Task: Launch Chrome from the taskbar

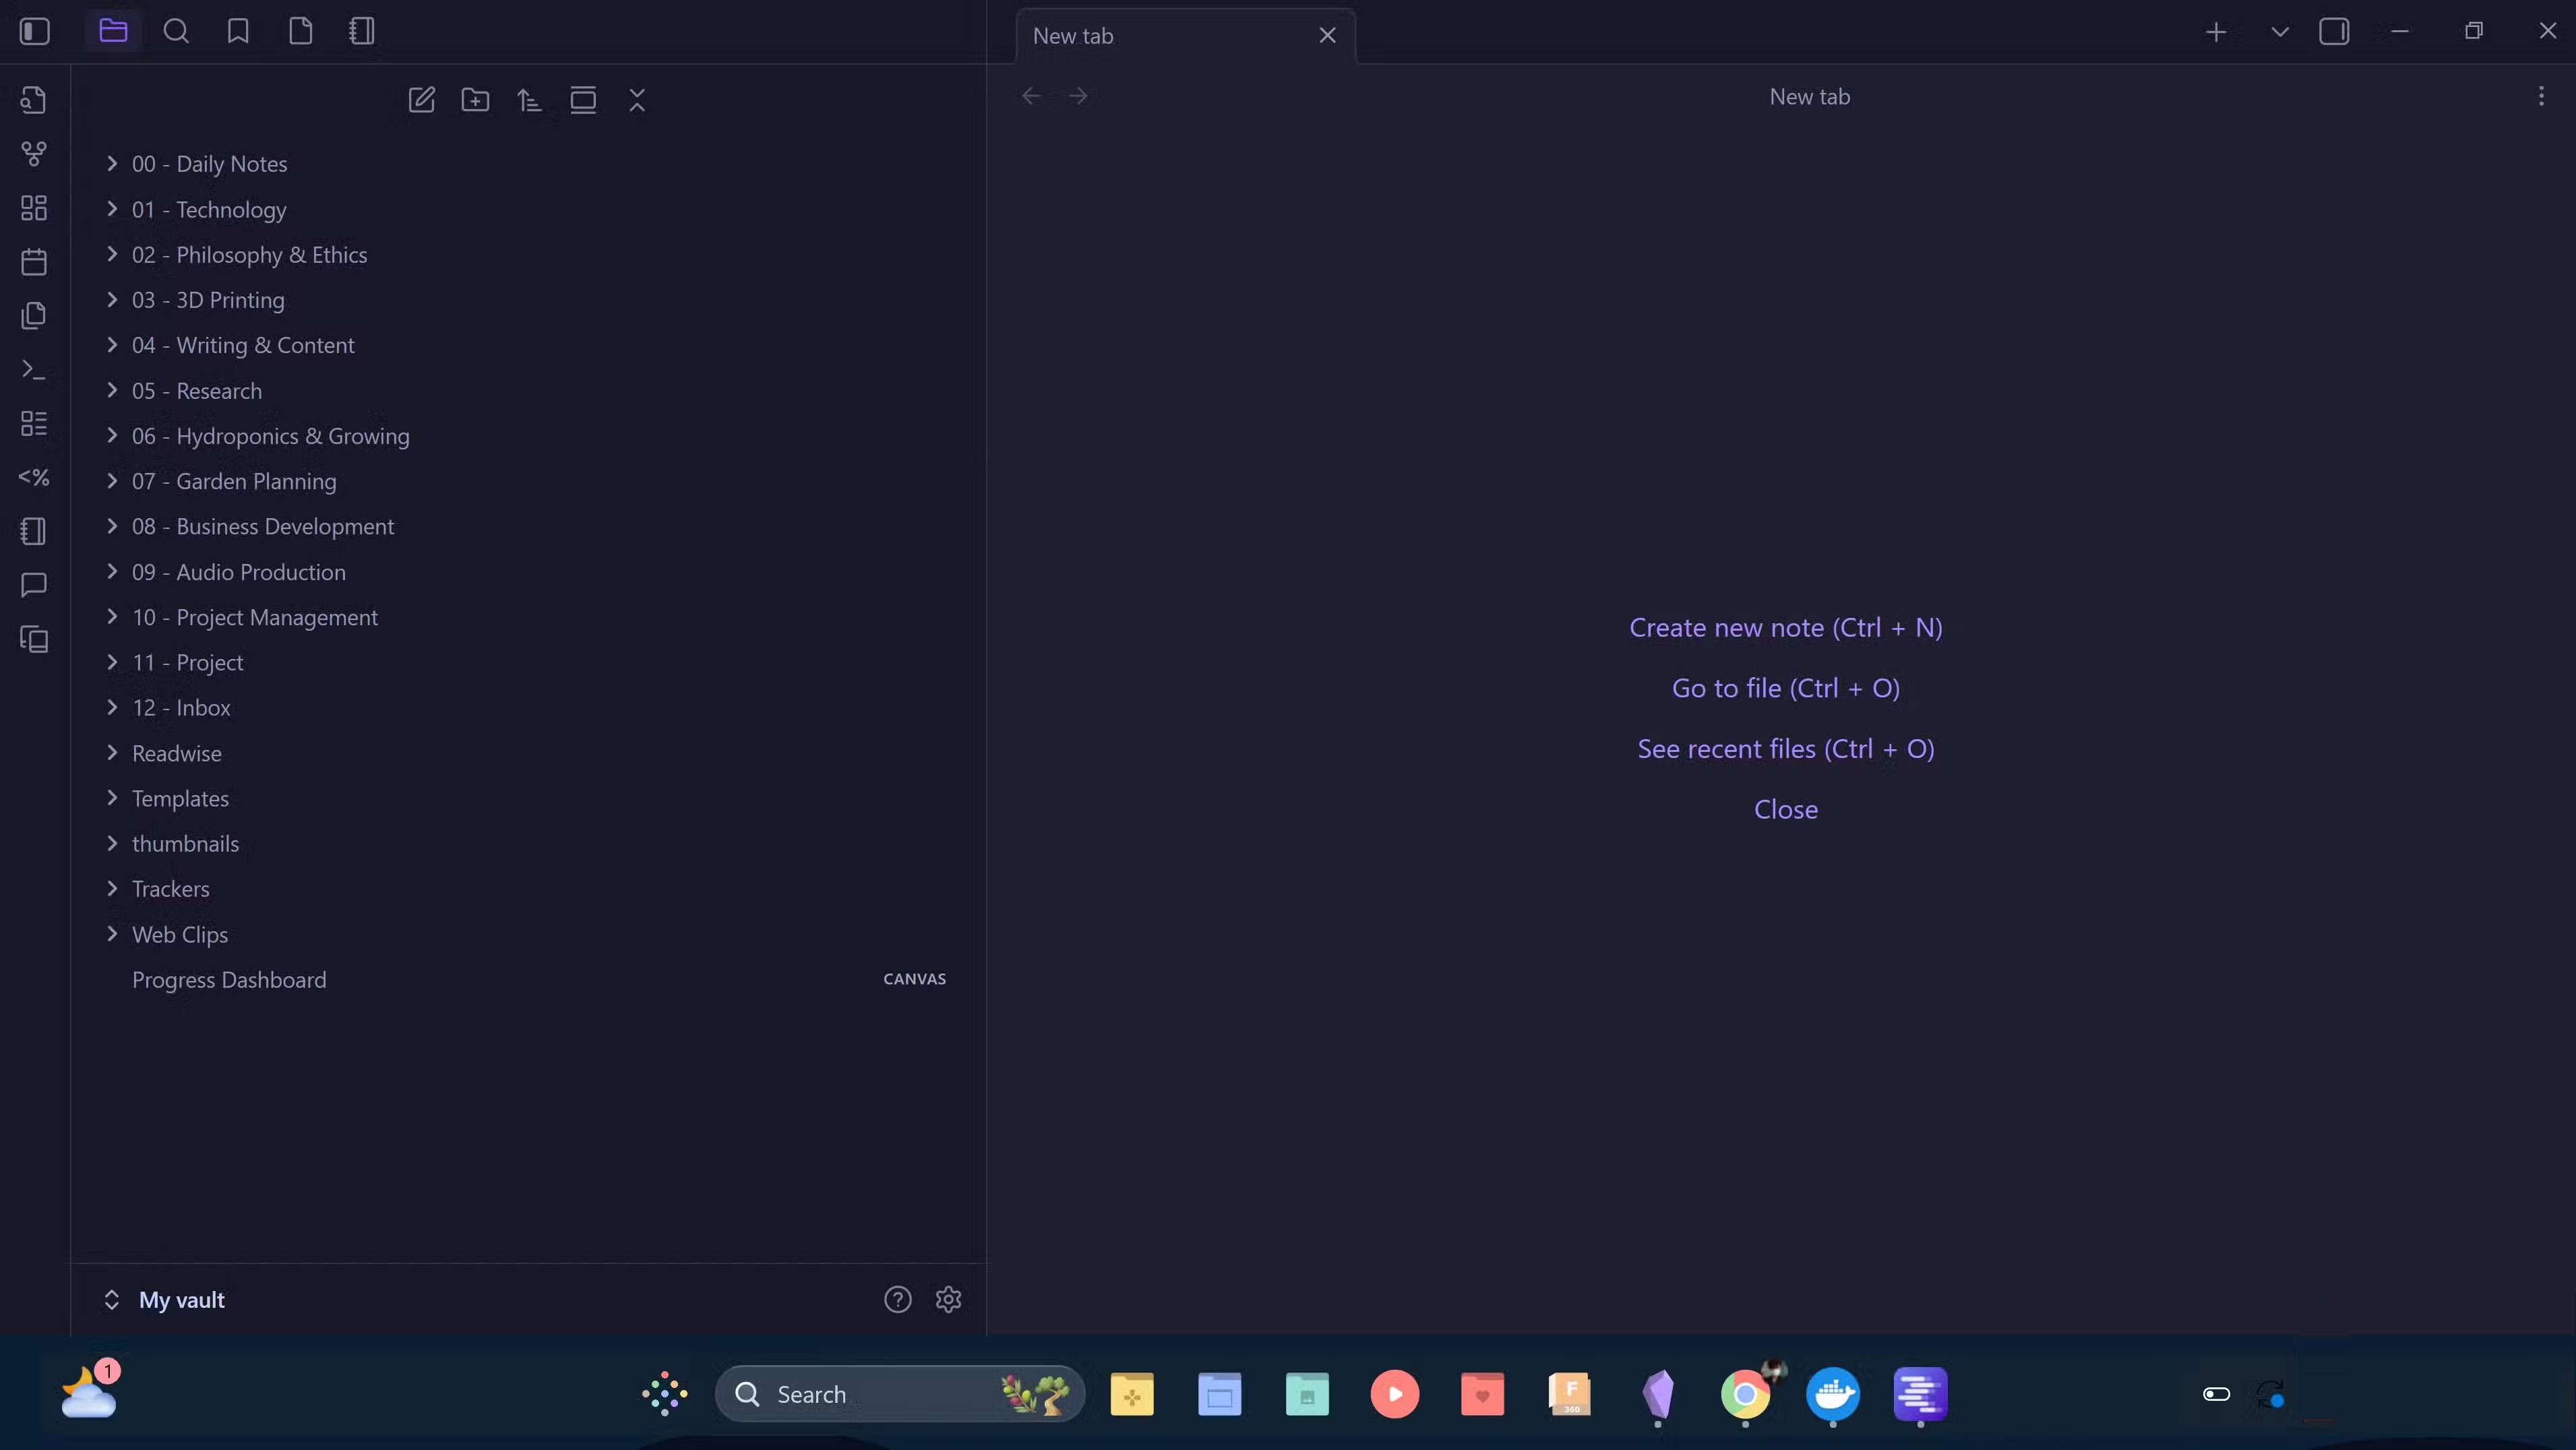Action: 1746,1393
